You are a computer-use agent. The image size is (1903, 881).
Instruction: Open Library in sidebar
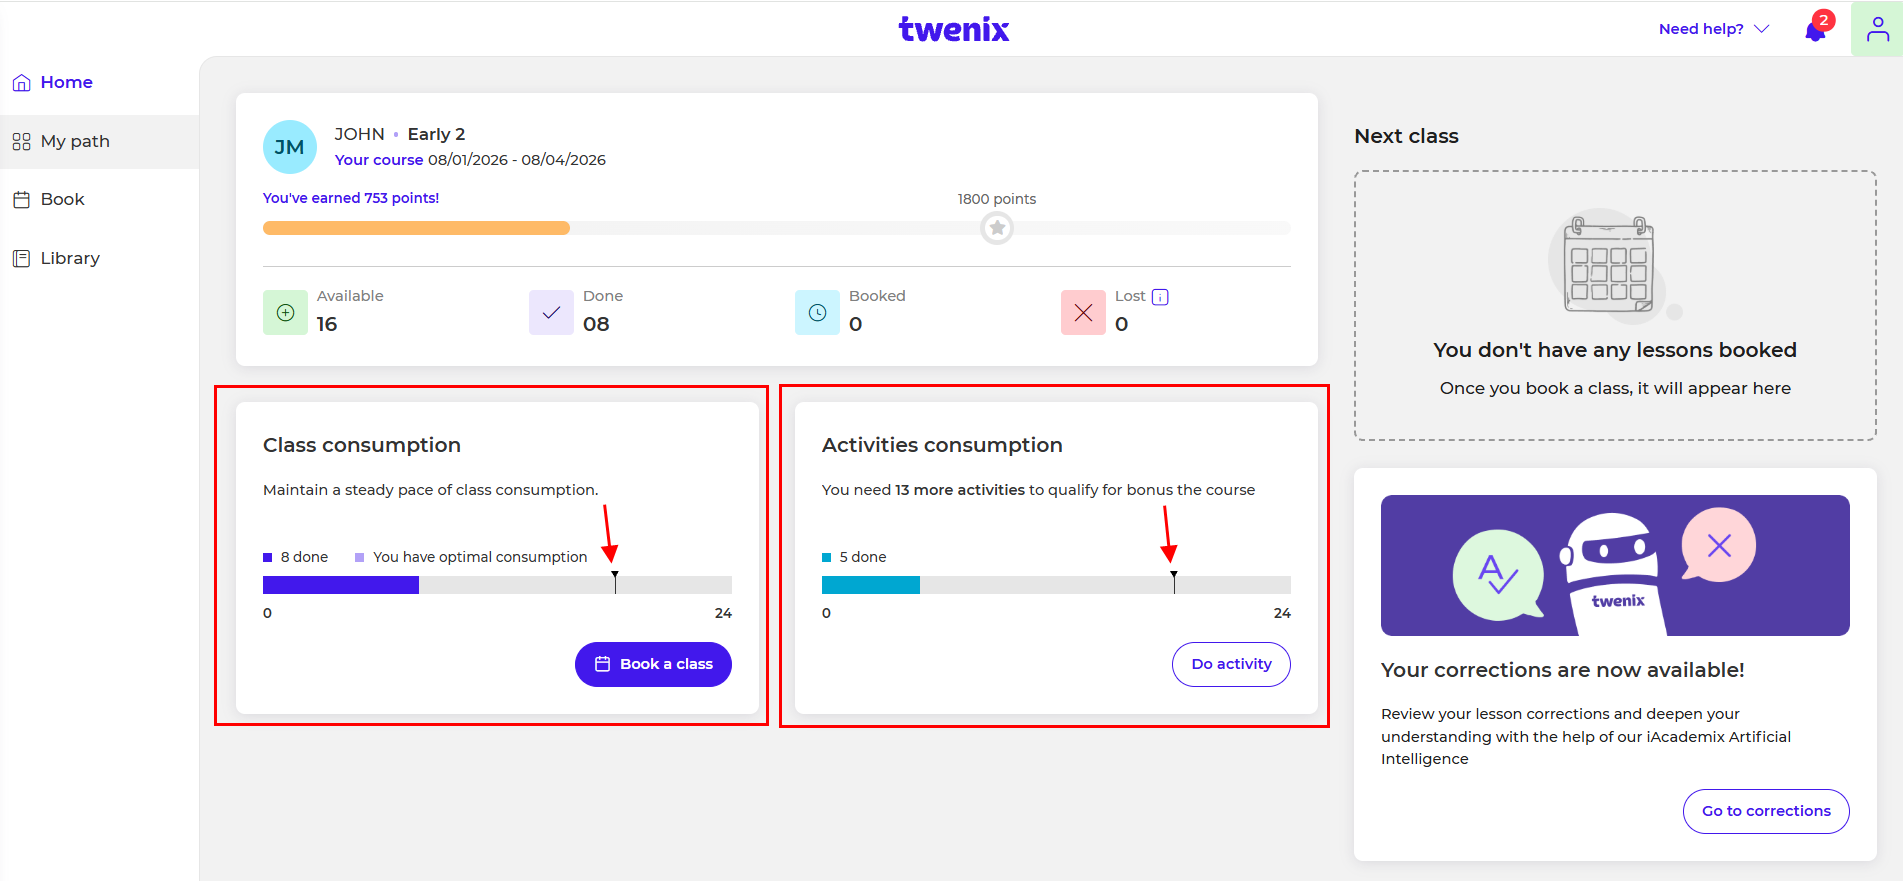tap(70, 258)
